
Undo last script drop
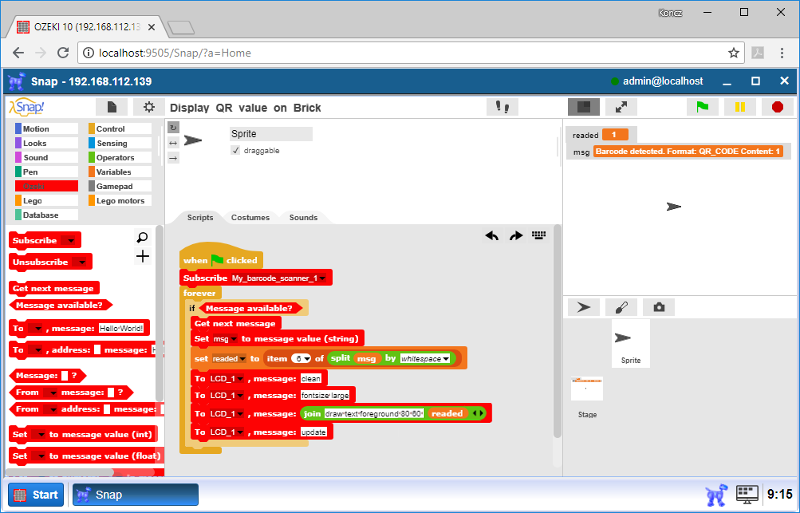pyautogui.click(x=492, y=236)
